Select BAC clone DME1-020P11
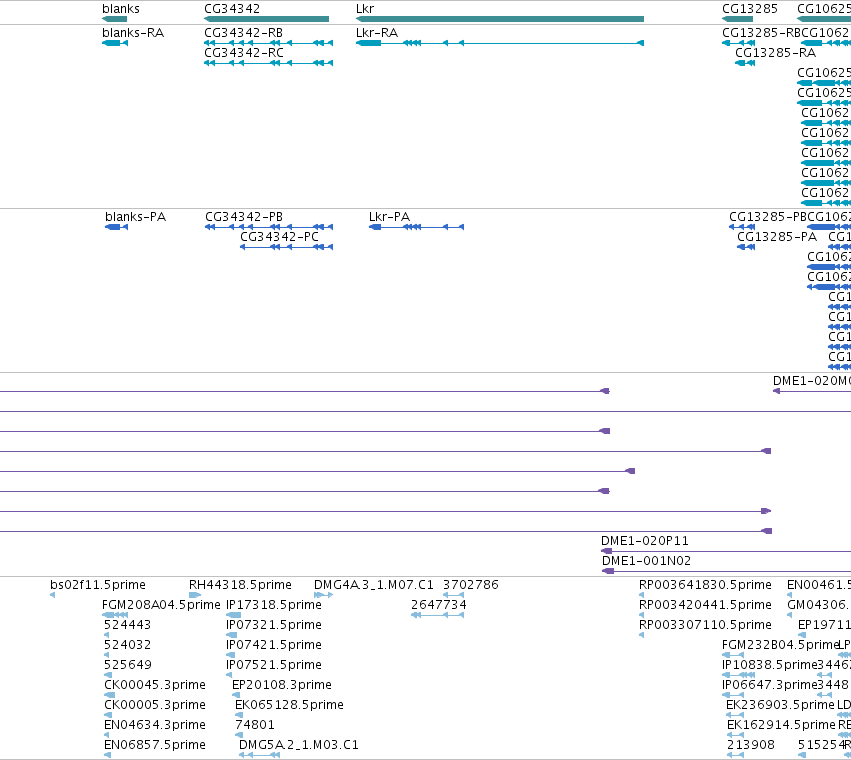 point(726,552)
